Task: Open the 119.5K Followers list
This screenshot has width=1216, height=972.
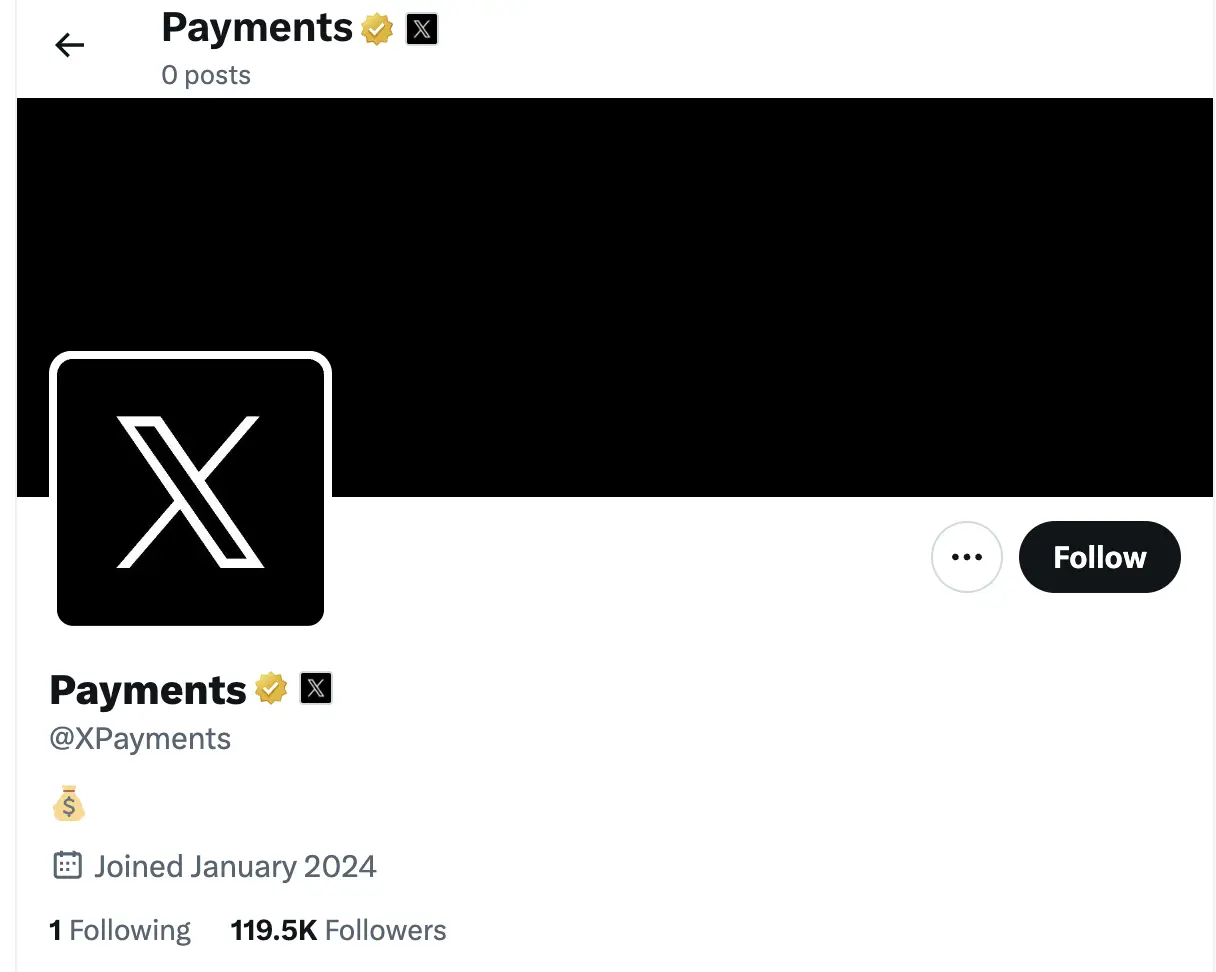Action: 337,929
